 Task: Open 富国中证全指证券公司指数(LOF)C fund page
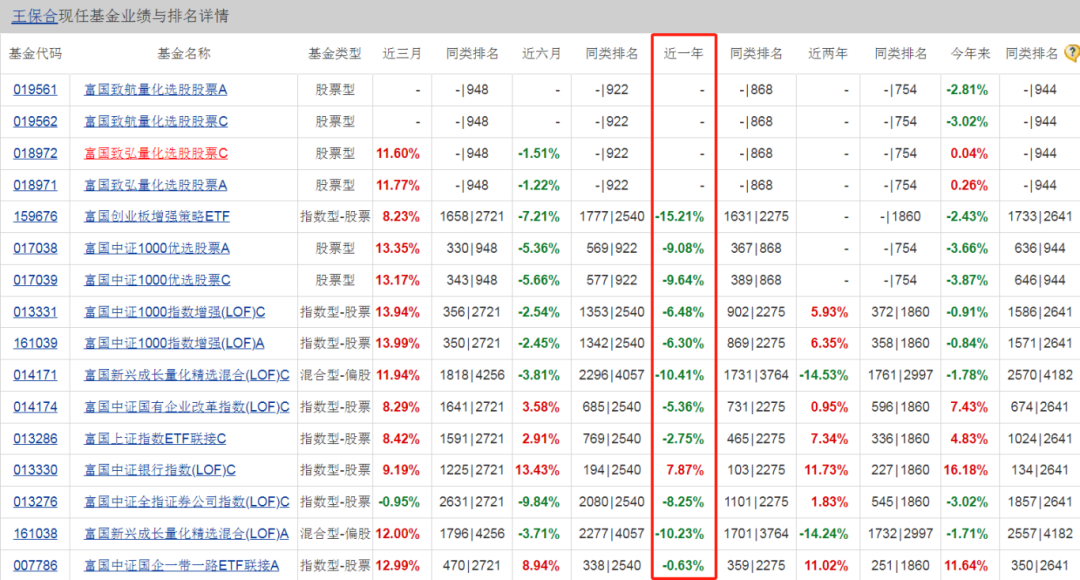(187, 501)
